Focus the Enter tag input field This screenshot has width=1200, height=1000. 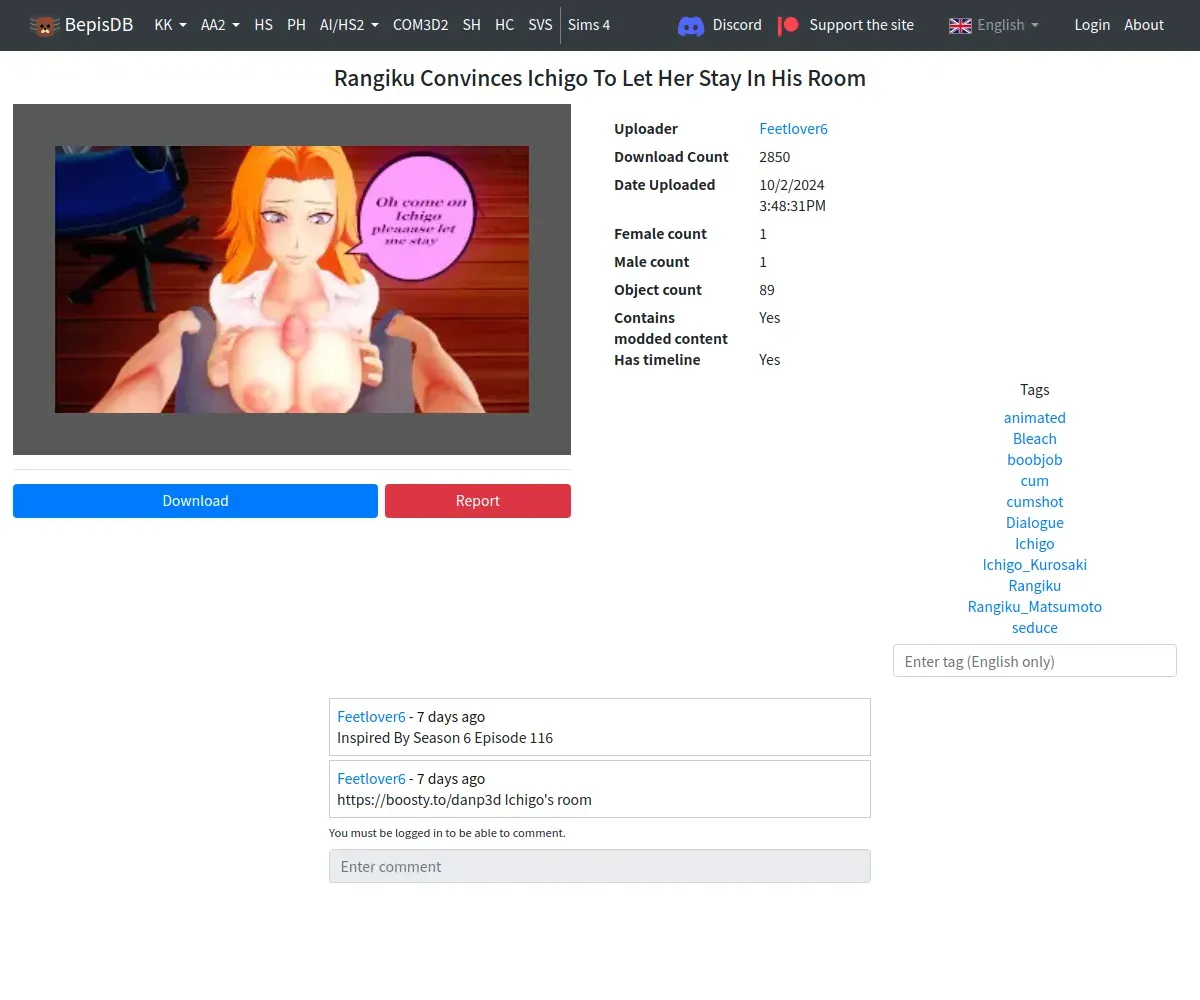pos(1035,661)
